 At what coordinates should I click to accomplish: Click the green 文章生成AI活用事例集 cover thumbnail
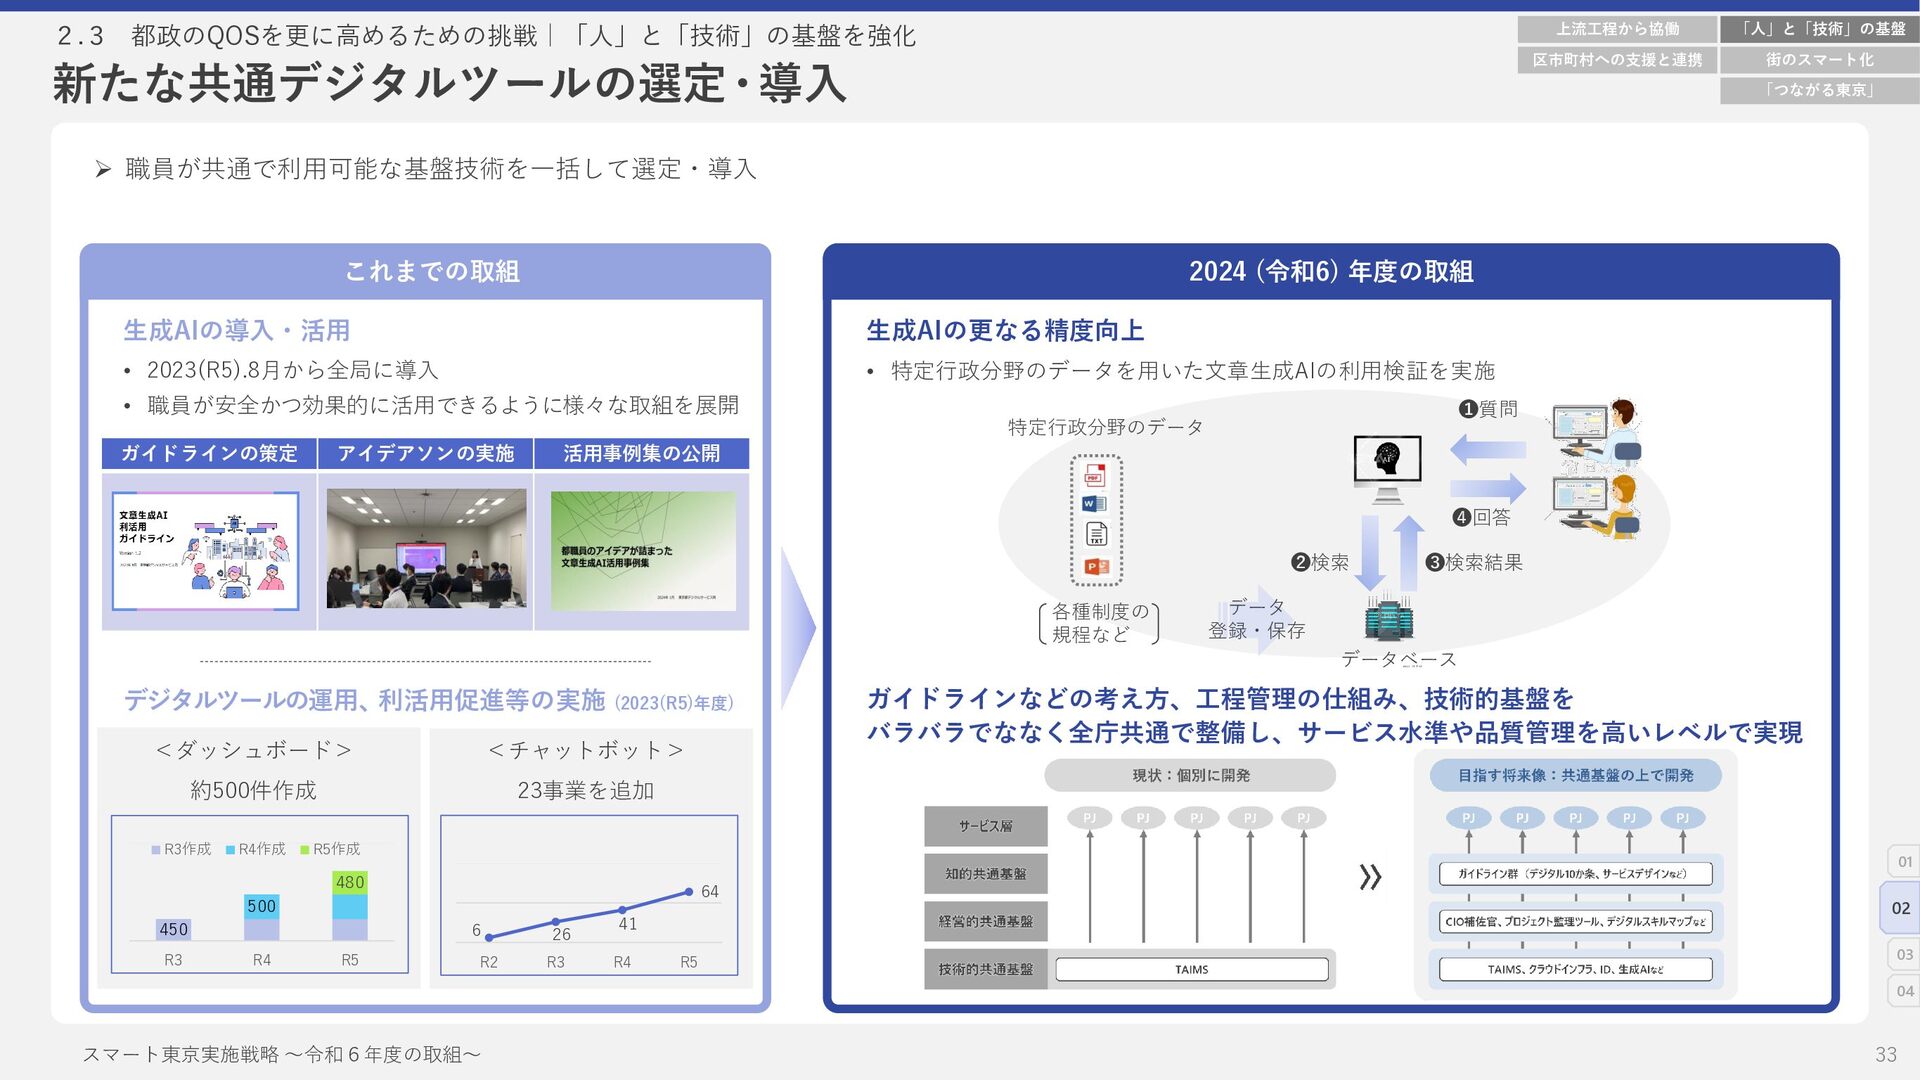click(x=643, y=551)
